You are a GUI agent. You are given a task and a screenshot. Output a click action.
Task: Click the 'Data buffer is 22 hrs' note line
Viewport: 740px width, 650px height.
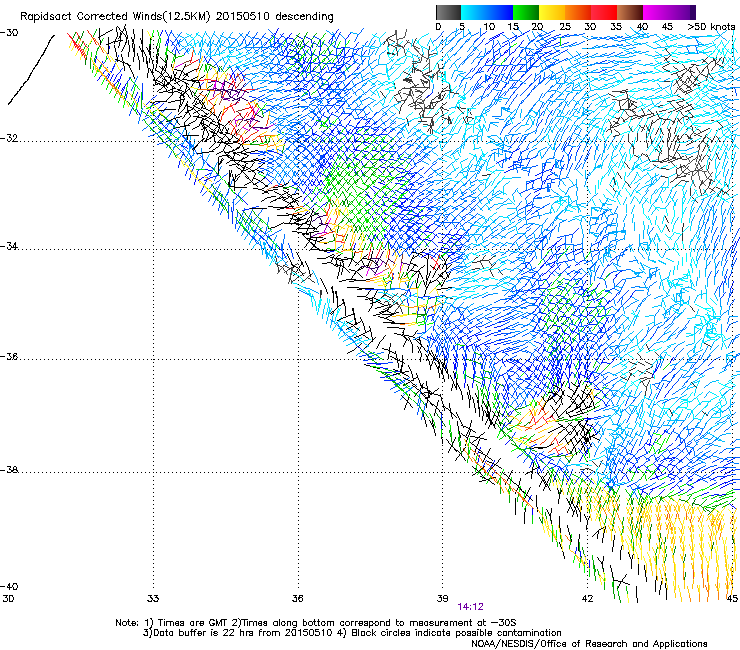tap(352, 633)
